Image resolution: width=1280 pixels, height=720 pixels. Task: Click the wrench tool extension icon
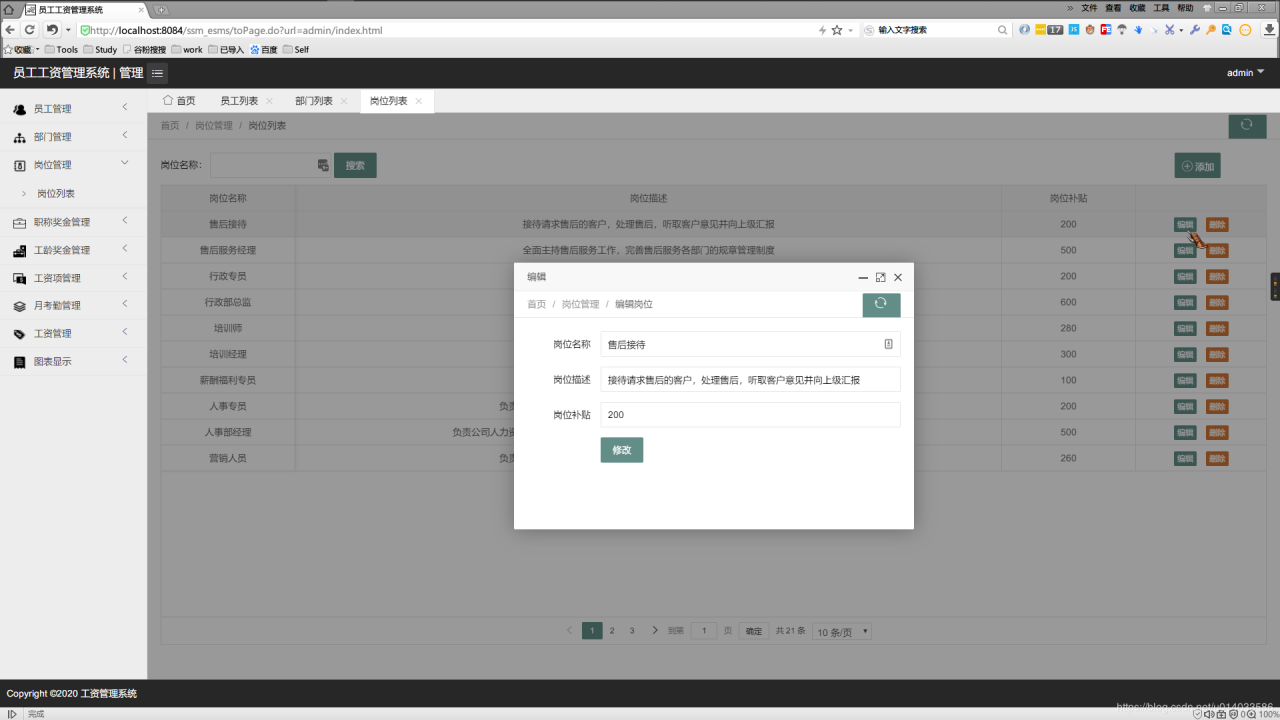1194,30
